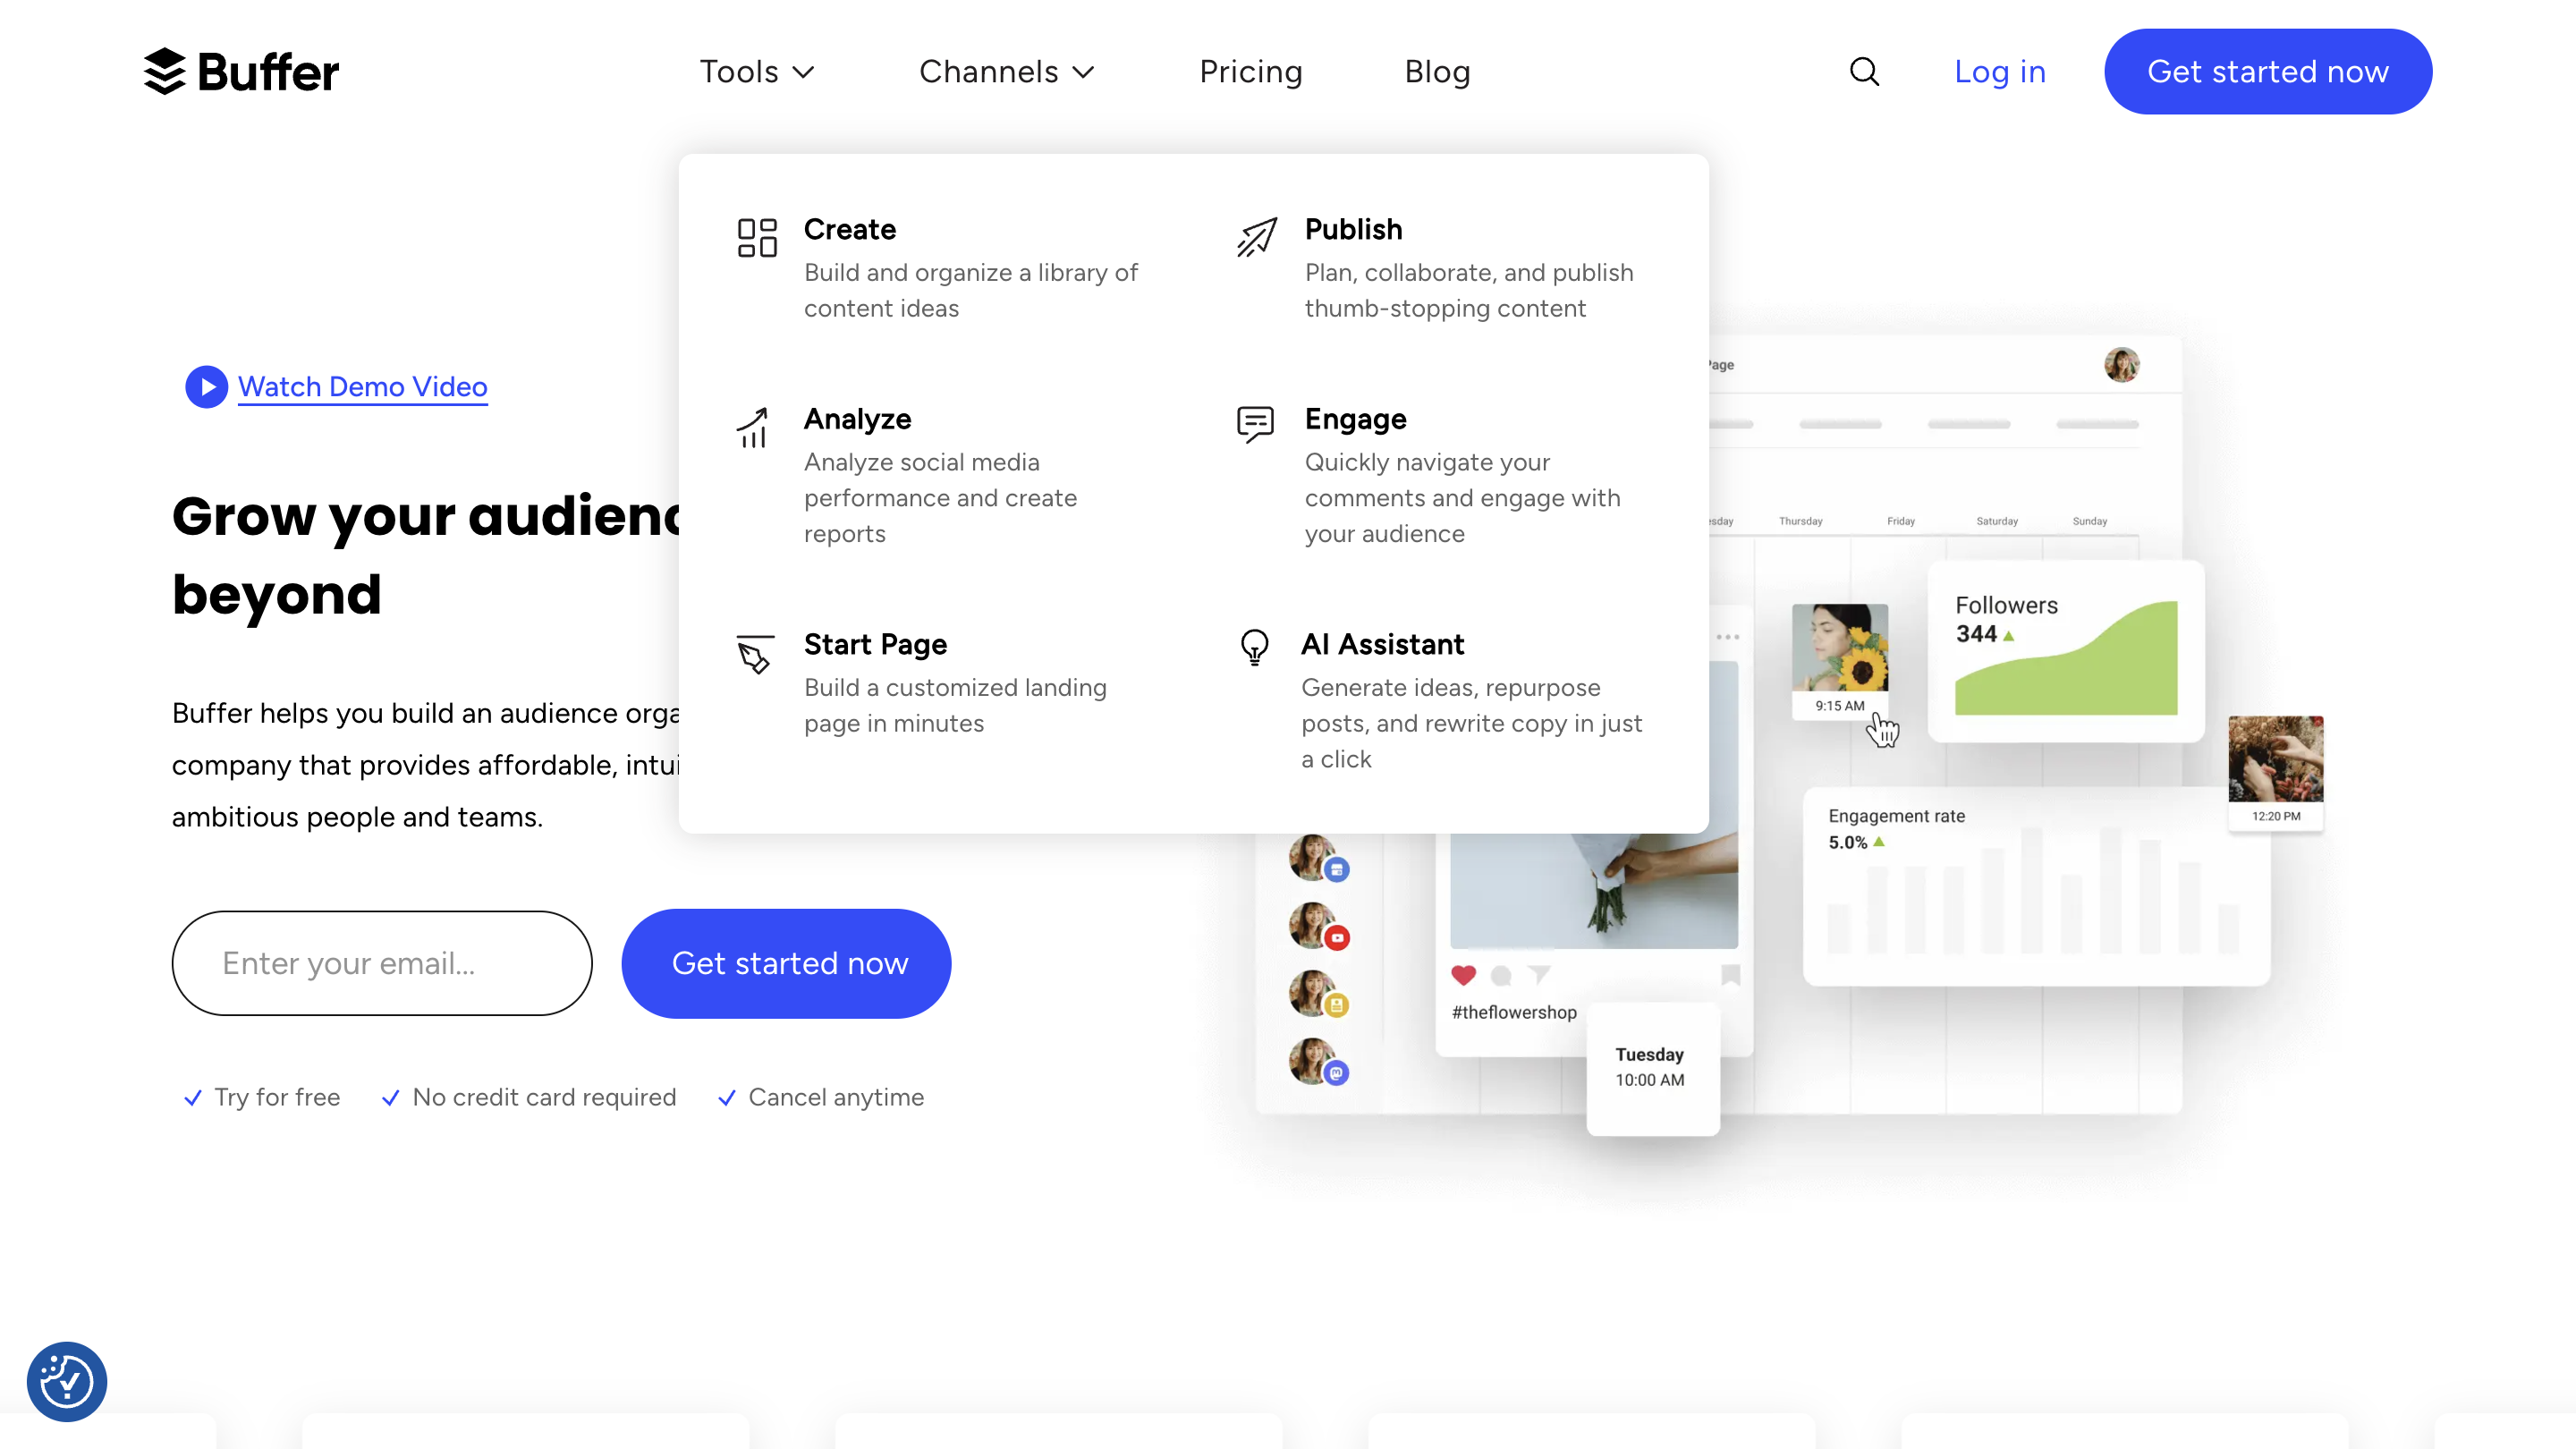Click the engagement rate chart bar
This screenshot has width=2576, height=1449.
point(2035,902)
